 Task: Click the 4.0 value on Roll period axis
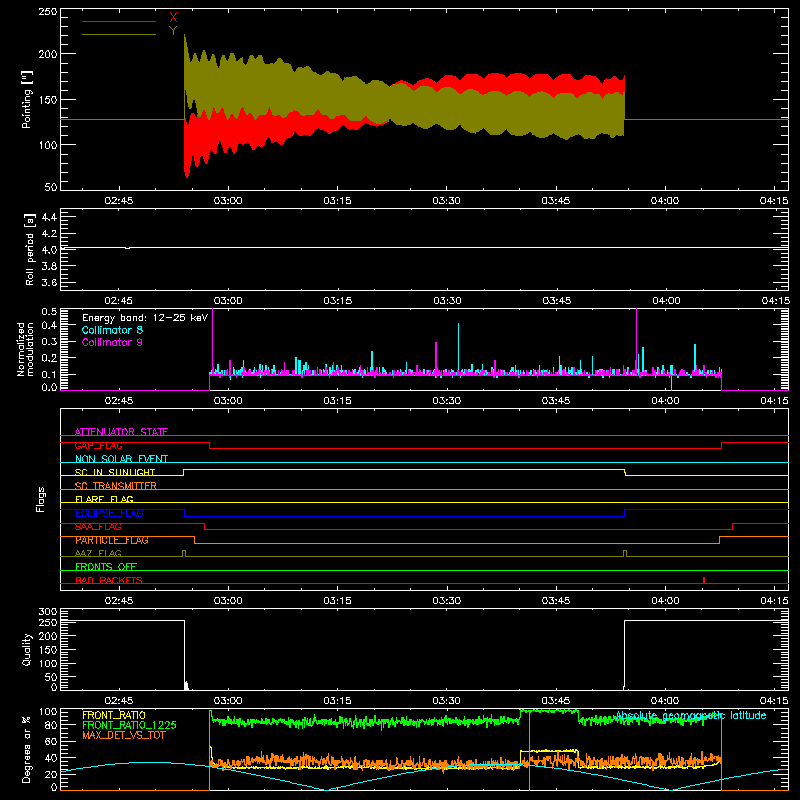(49, 250)
